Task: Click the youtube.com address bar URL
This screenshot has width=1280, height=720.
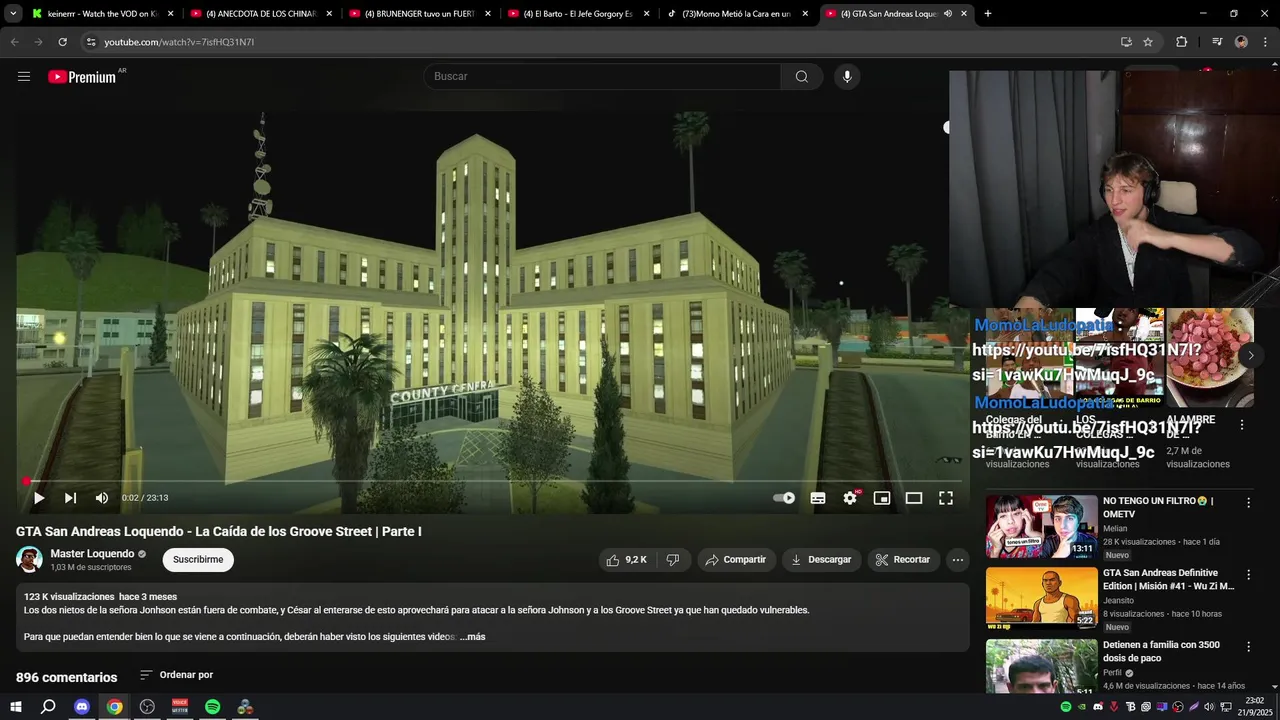Action: (179, 42)
